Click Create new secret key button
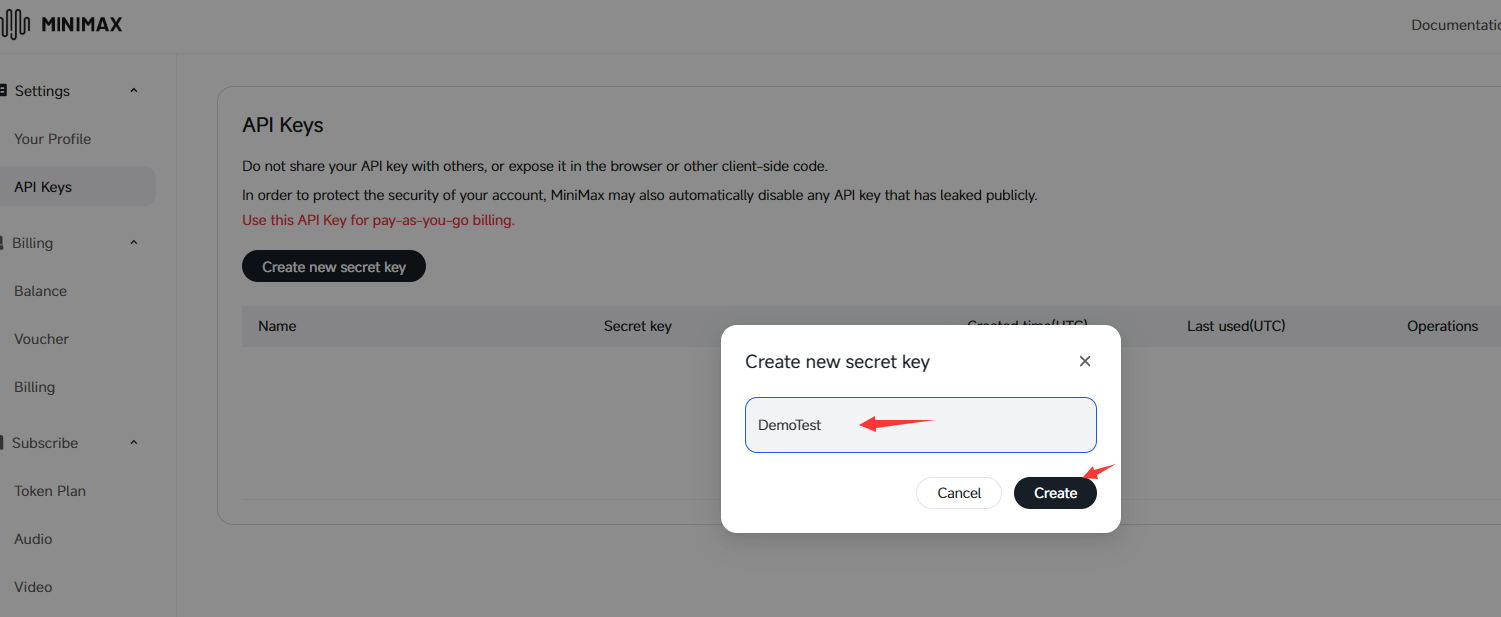The height and width of the screenshot is (617, 1501). click(334, 267)
